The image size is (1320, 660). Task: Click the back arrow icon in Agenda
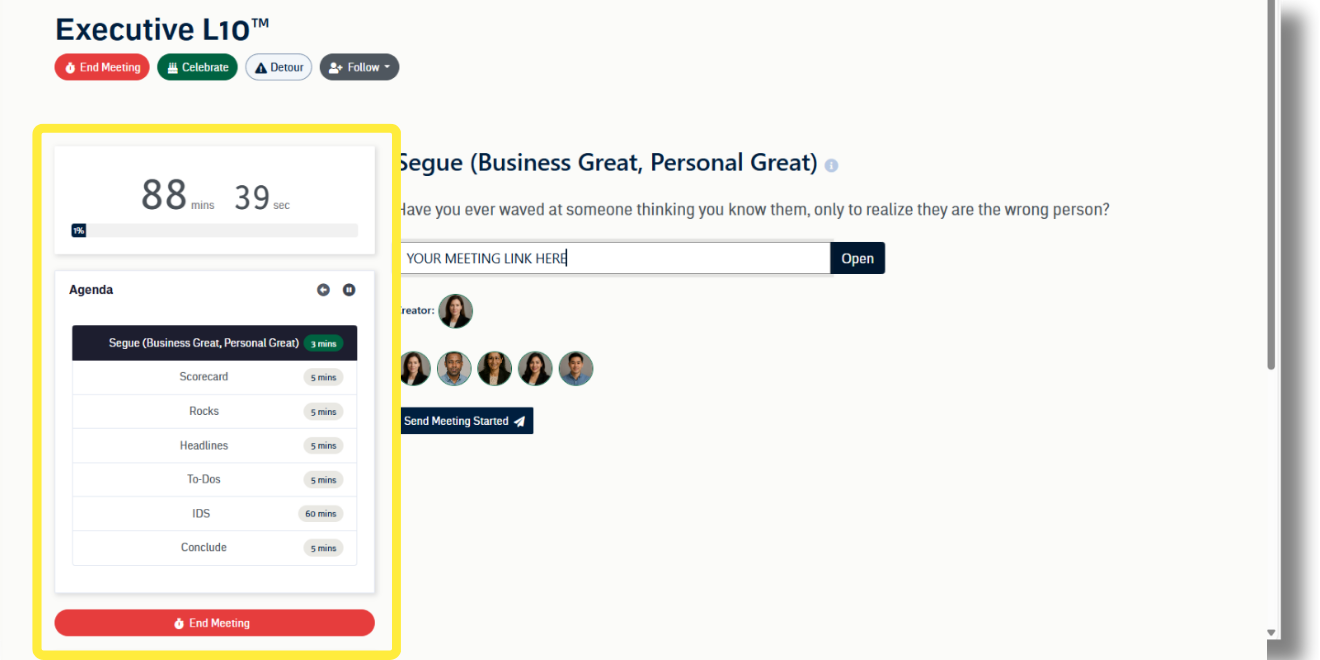[x=323, y=290]
